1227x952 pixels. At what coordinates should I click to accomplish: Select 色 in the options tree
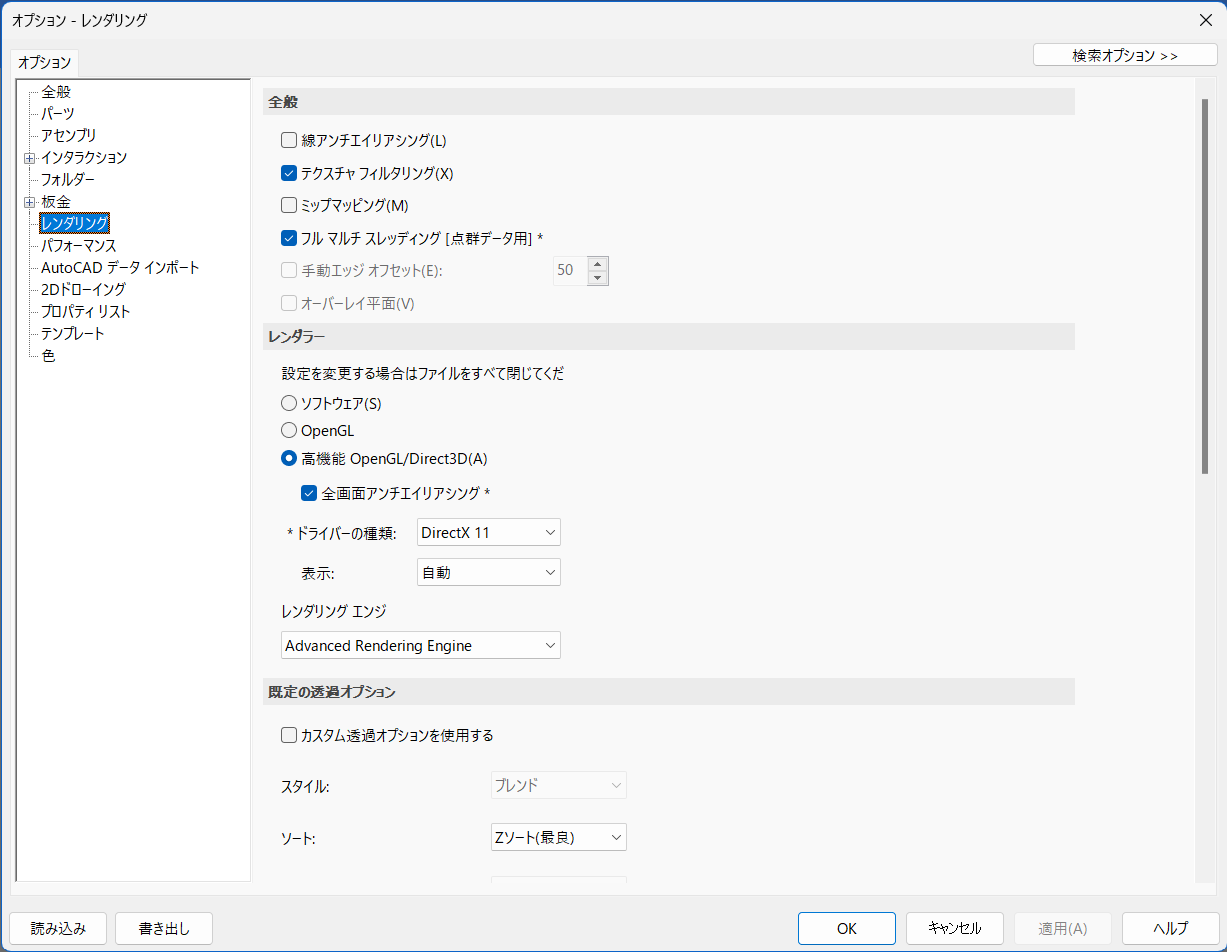pos(47,355)
